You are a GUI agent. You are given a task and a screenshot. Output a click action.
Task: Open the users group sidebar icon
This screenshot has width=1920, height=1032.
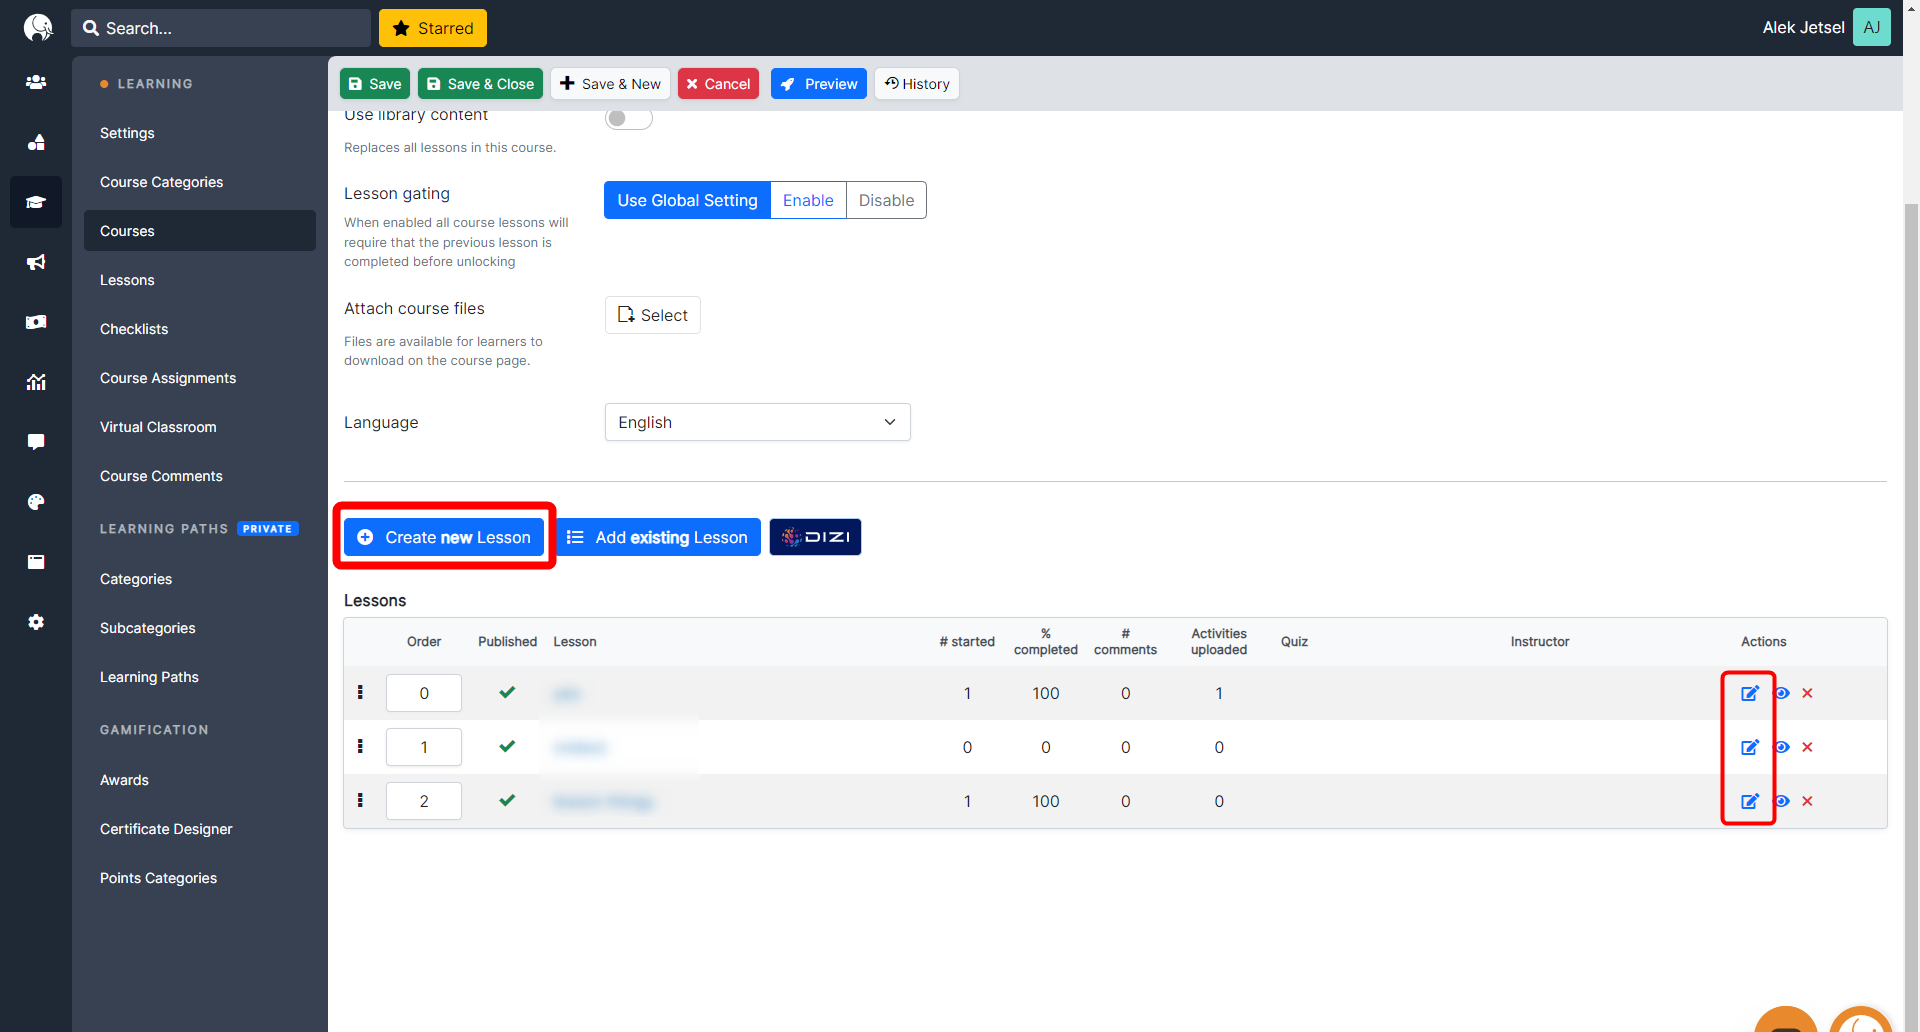[36, 82]
